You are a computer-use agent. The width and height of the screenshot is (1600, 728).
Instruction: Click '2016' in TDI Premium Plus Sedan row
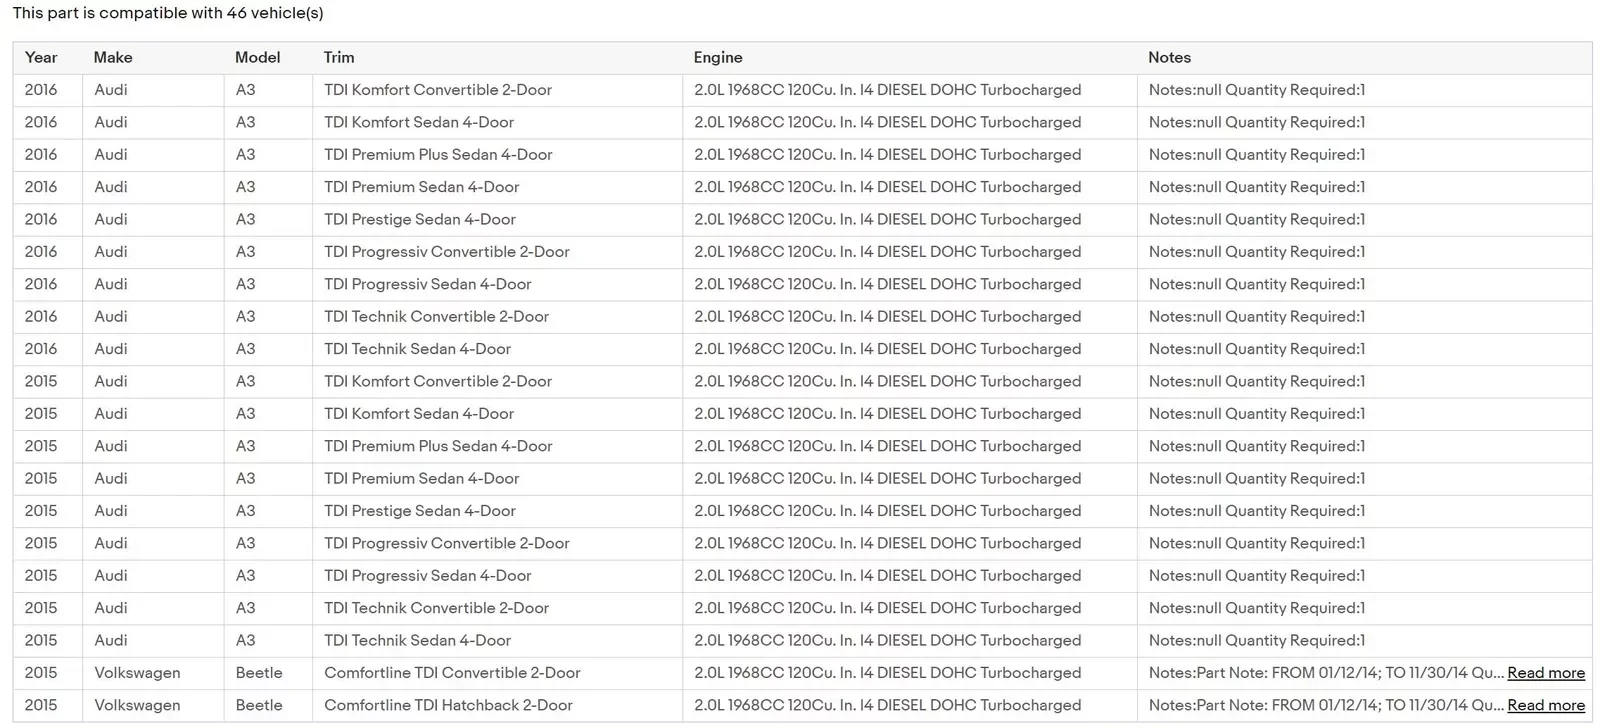[x=41, y=154]
